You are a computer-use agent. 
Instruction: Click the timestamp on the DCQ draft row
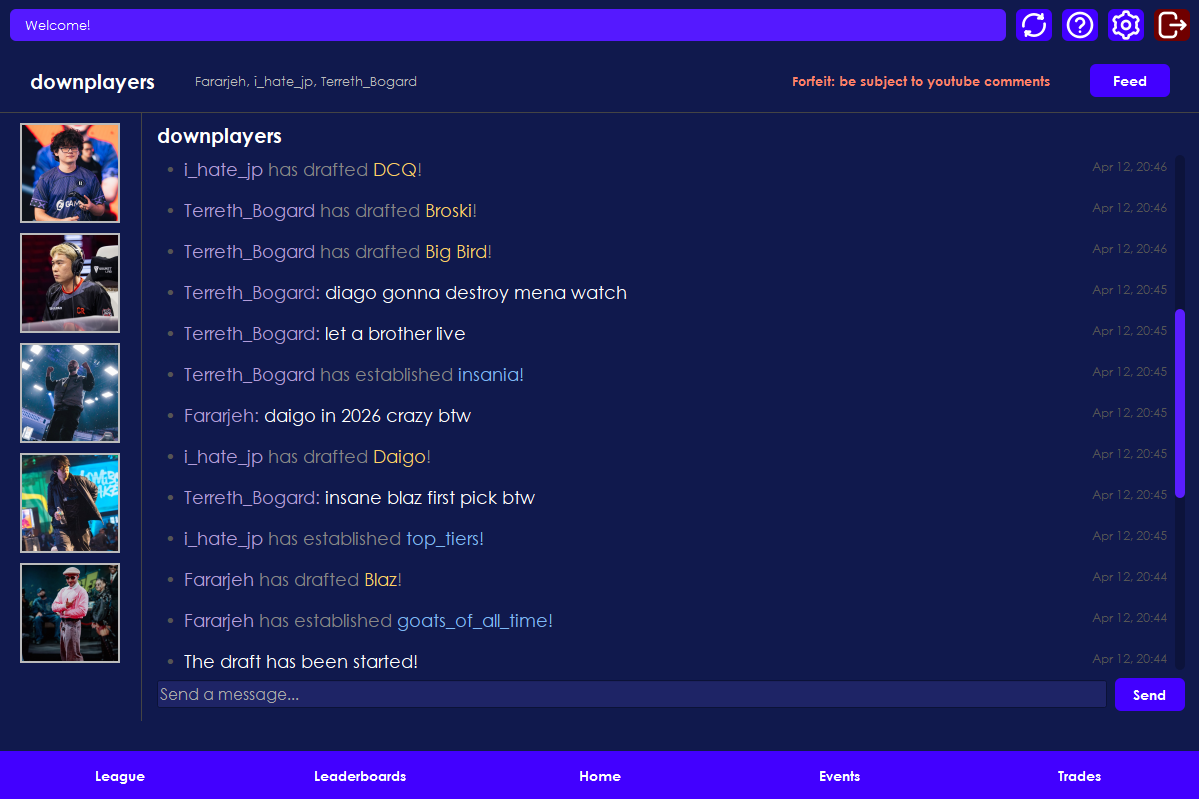click(1129, 167)
